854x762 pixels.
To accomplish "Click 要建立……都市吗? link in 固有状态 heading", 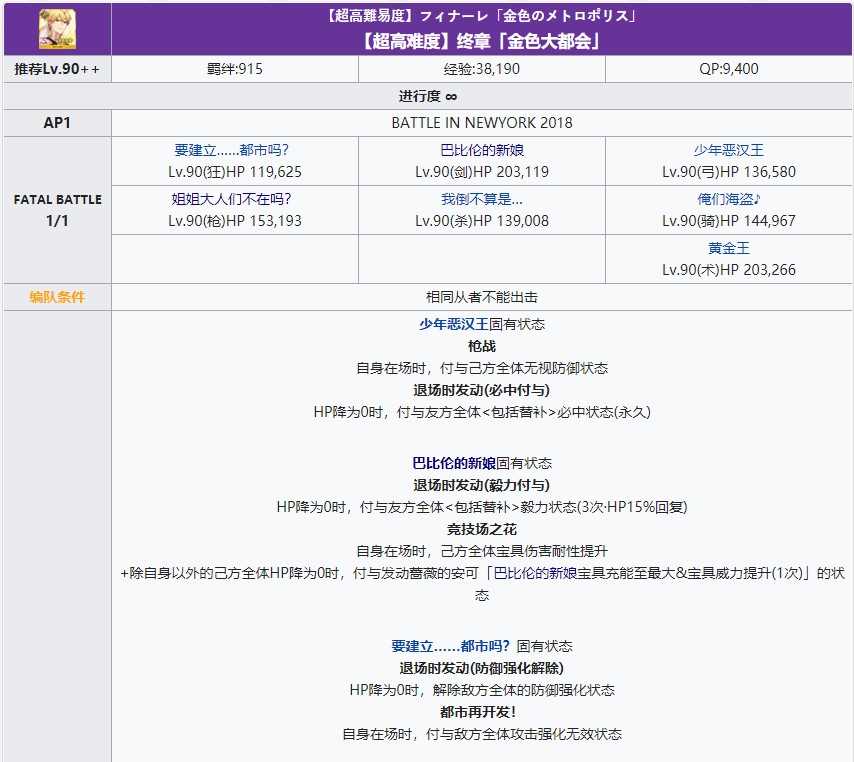I will pyautogui.click(x=450, y=647).
